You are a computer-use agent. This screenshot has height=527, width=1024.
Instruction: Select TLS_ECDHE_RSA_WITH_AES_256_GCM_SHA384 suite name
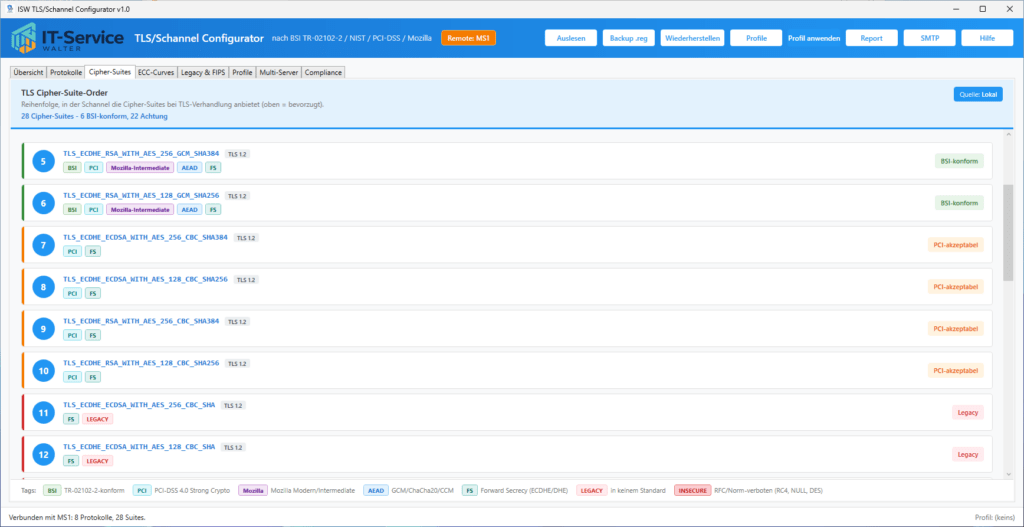141,153
